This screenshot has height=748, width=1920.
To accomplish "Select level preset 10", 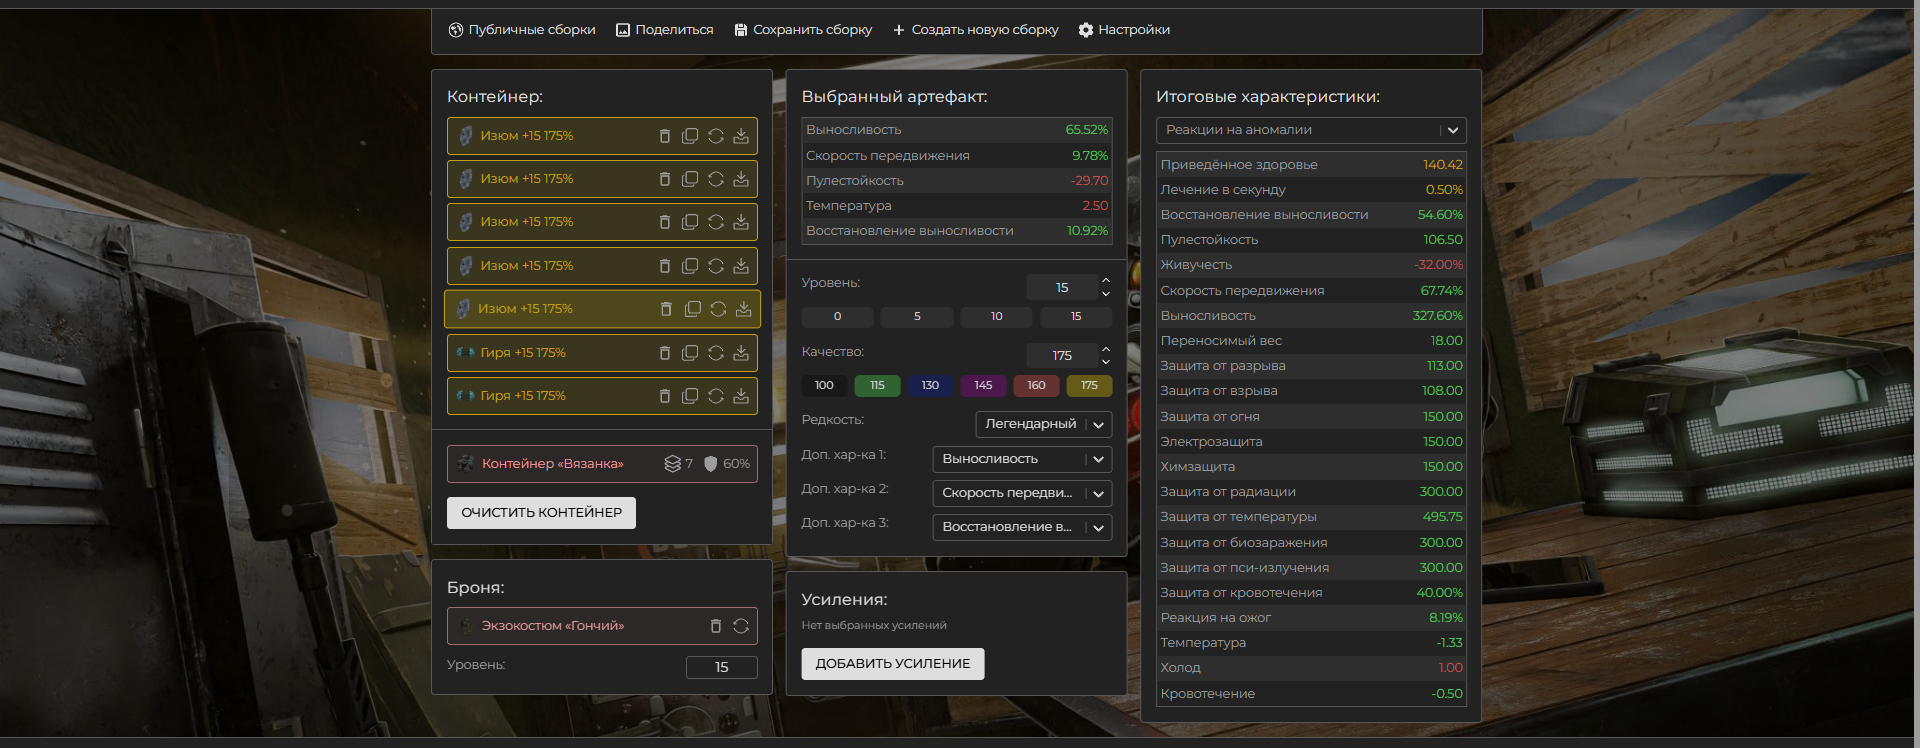I will 996,317.
